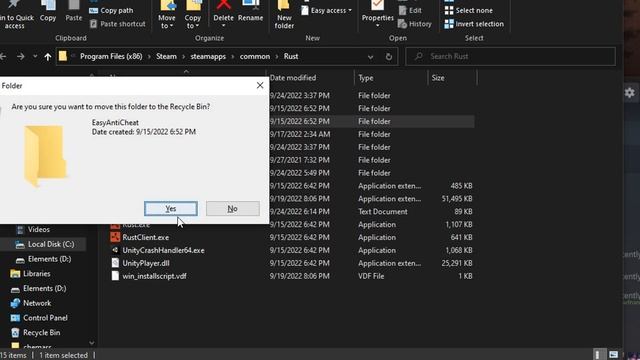Screen dimensions: 640x360
Task: Go forward in folder history
Action: [20, 57]
